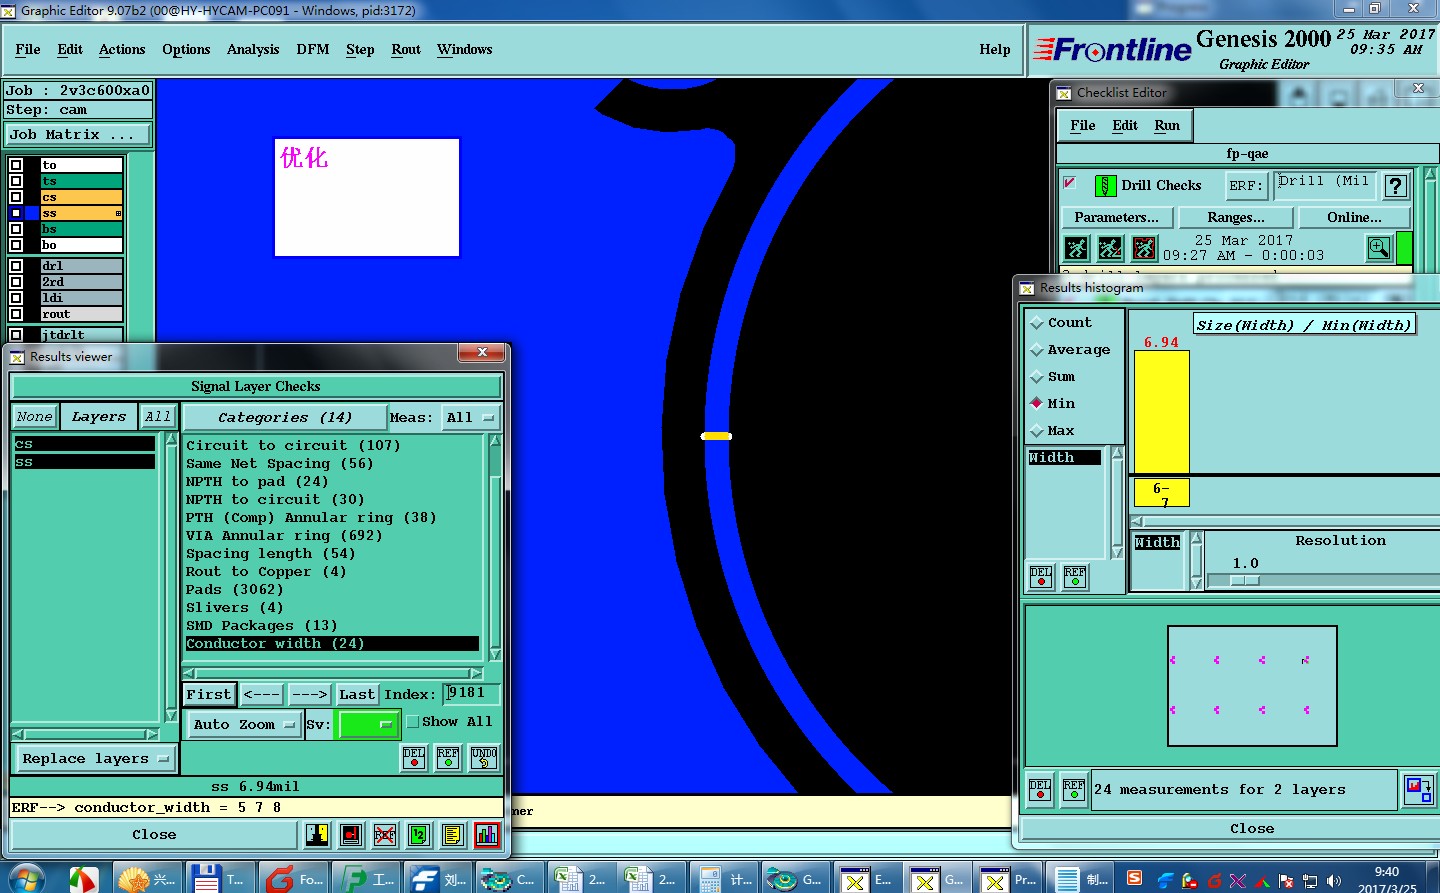Click the green drill bit icon
Viewport: 1440px width, 893px height.
[x=1105, y=186]
